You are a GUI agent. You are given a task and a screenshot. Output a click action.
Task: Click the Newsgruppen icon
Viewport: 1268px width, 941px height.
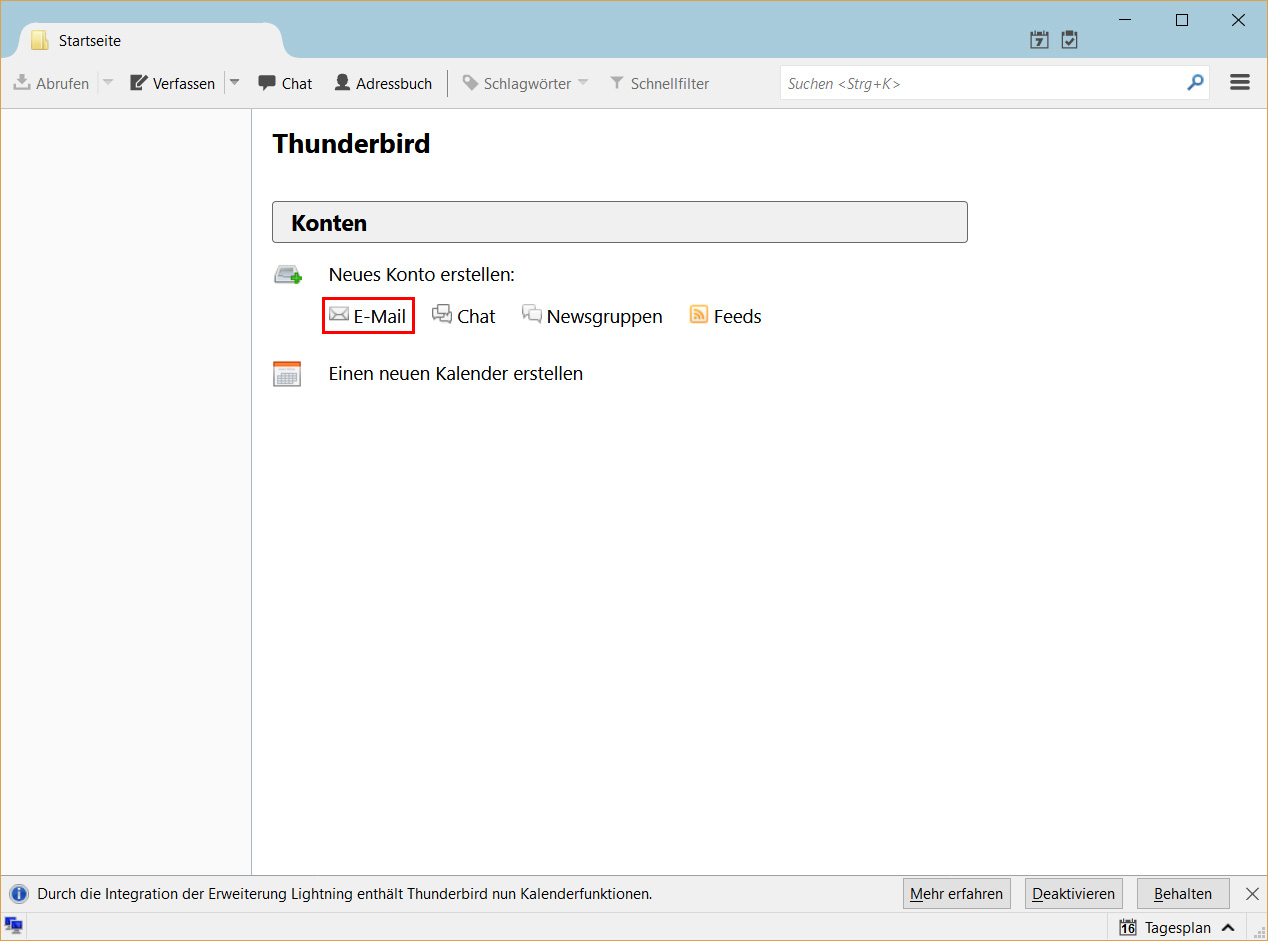point(532,314)
